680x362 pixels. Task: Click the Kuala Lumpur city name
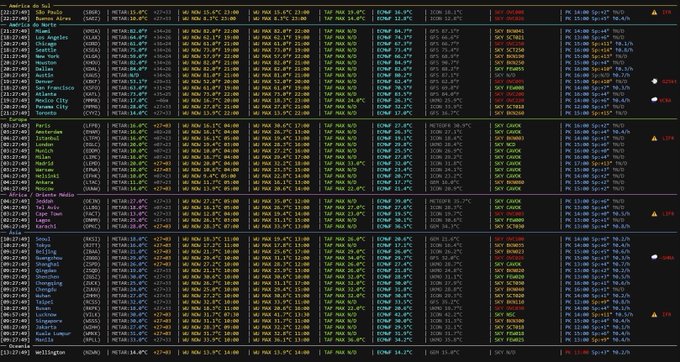point(53,333)
